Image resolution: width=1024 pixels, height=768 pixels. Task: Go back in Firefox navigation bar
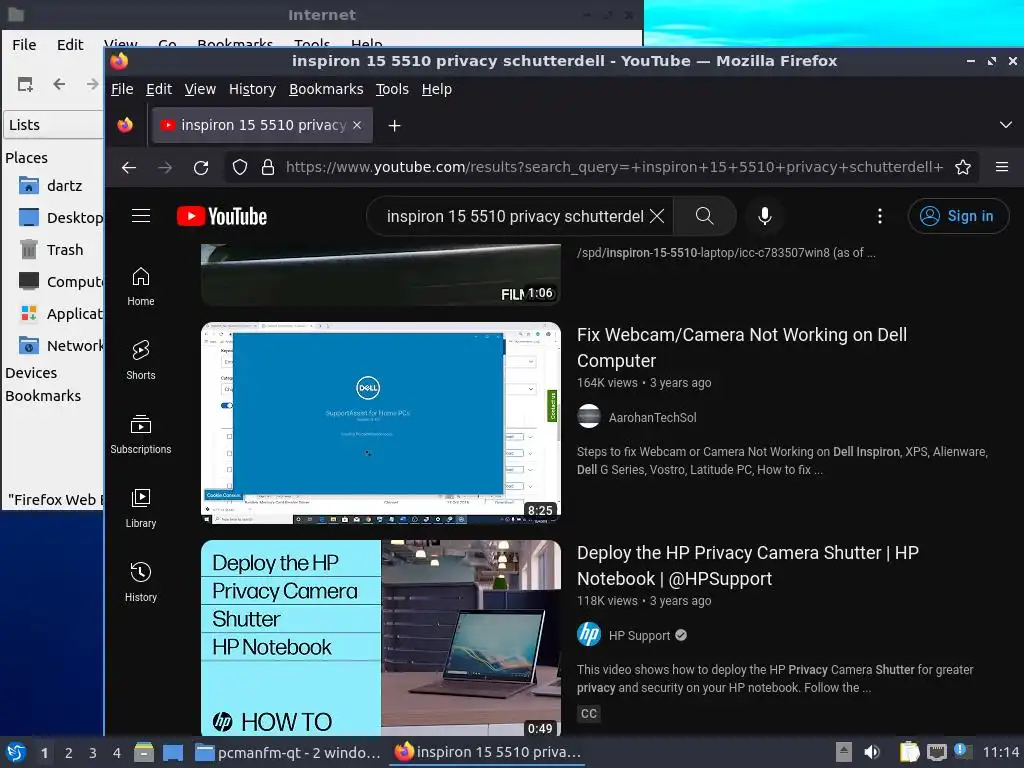click(x=129, y=168)
